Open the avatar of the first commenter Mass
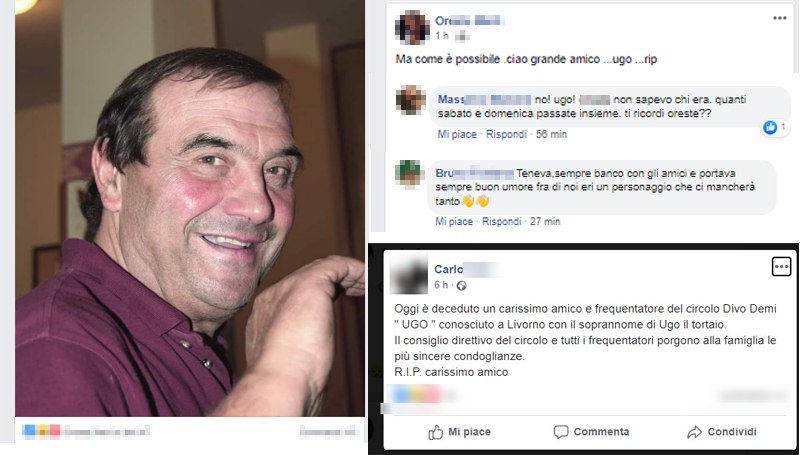The height and width of the screenshot is (455, 800). [x=411, y=100]
